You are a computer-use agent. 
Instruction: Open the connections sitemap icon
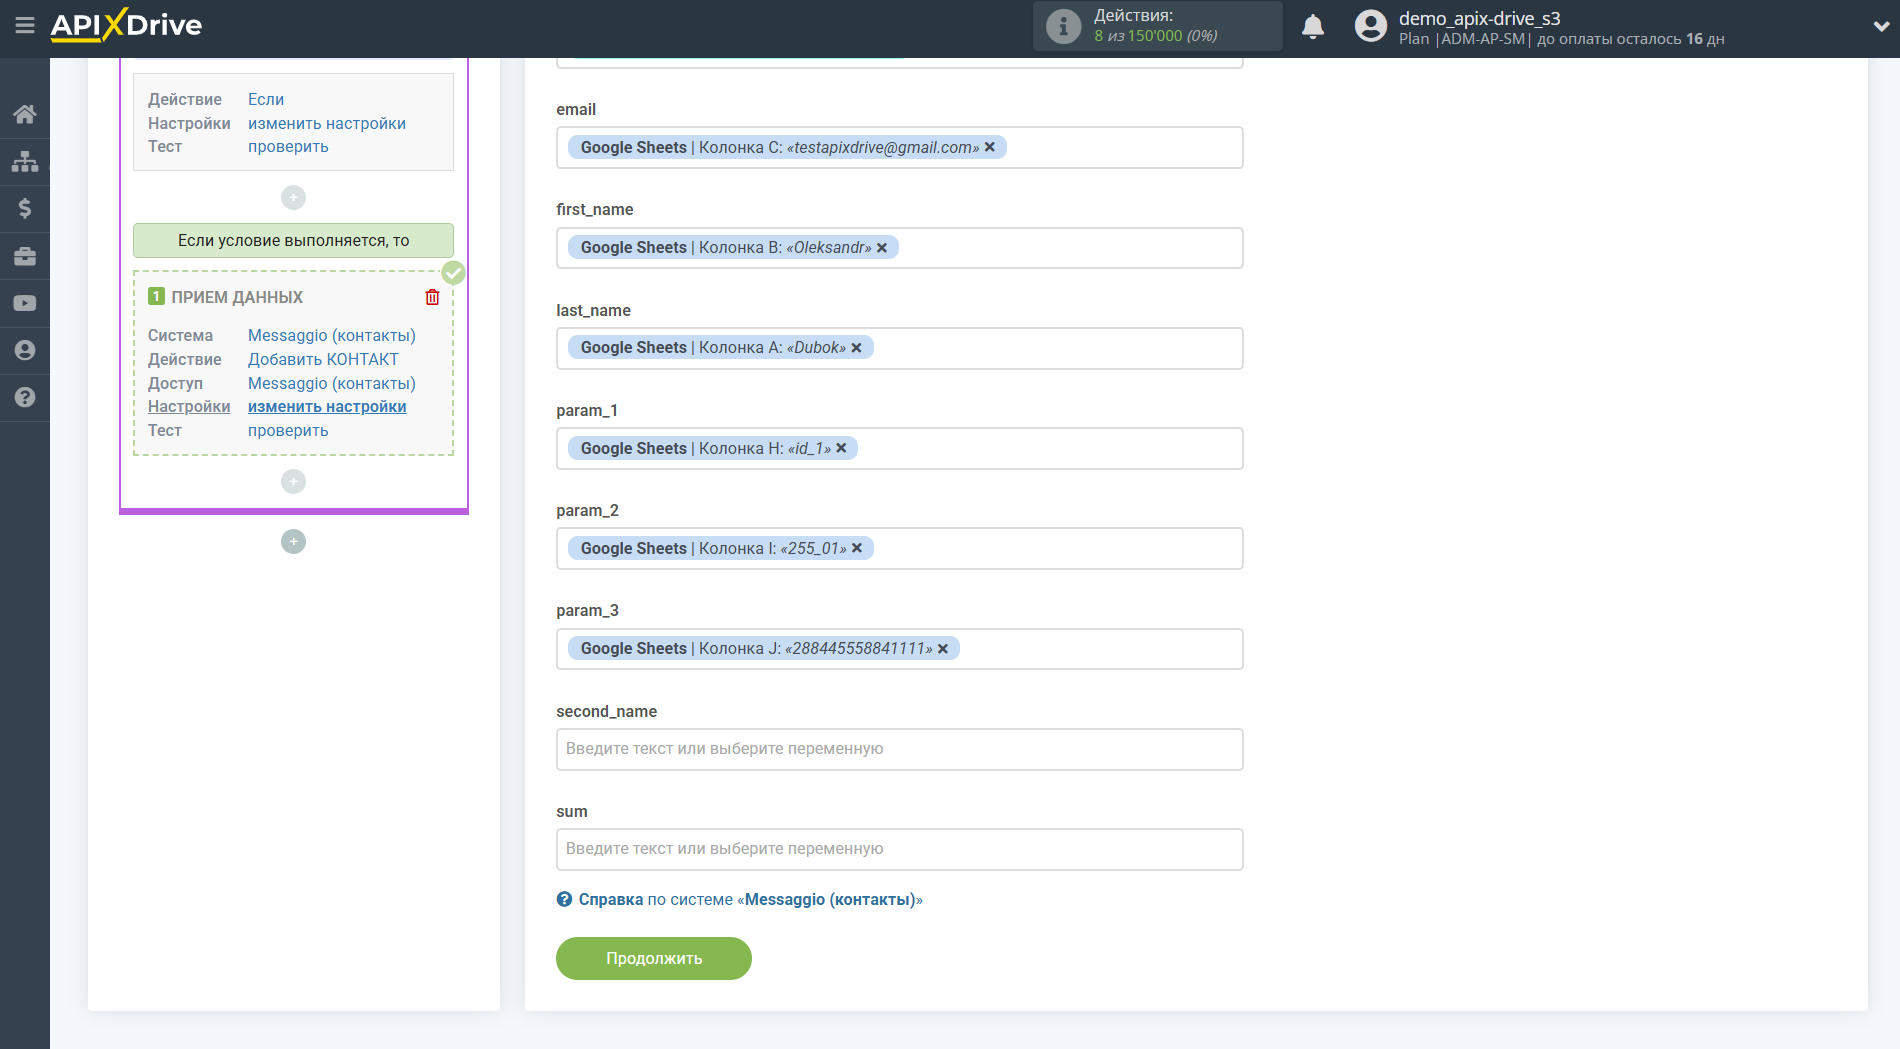click(25, 161)
